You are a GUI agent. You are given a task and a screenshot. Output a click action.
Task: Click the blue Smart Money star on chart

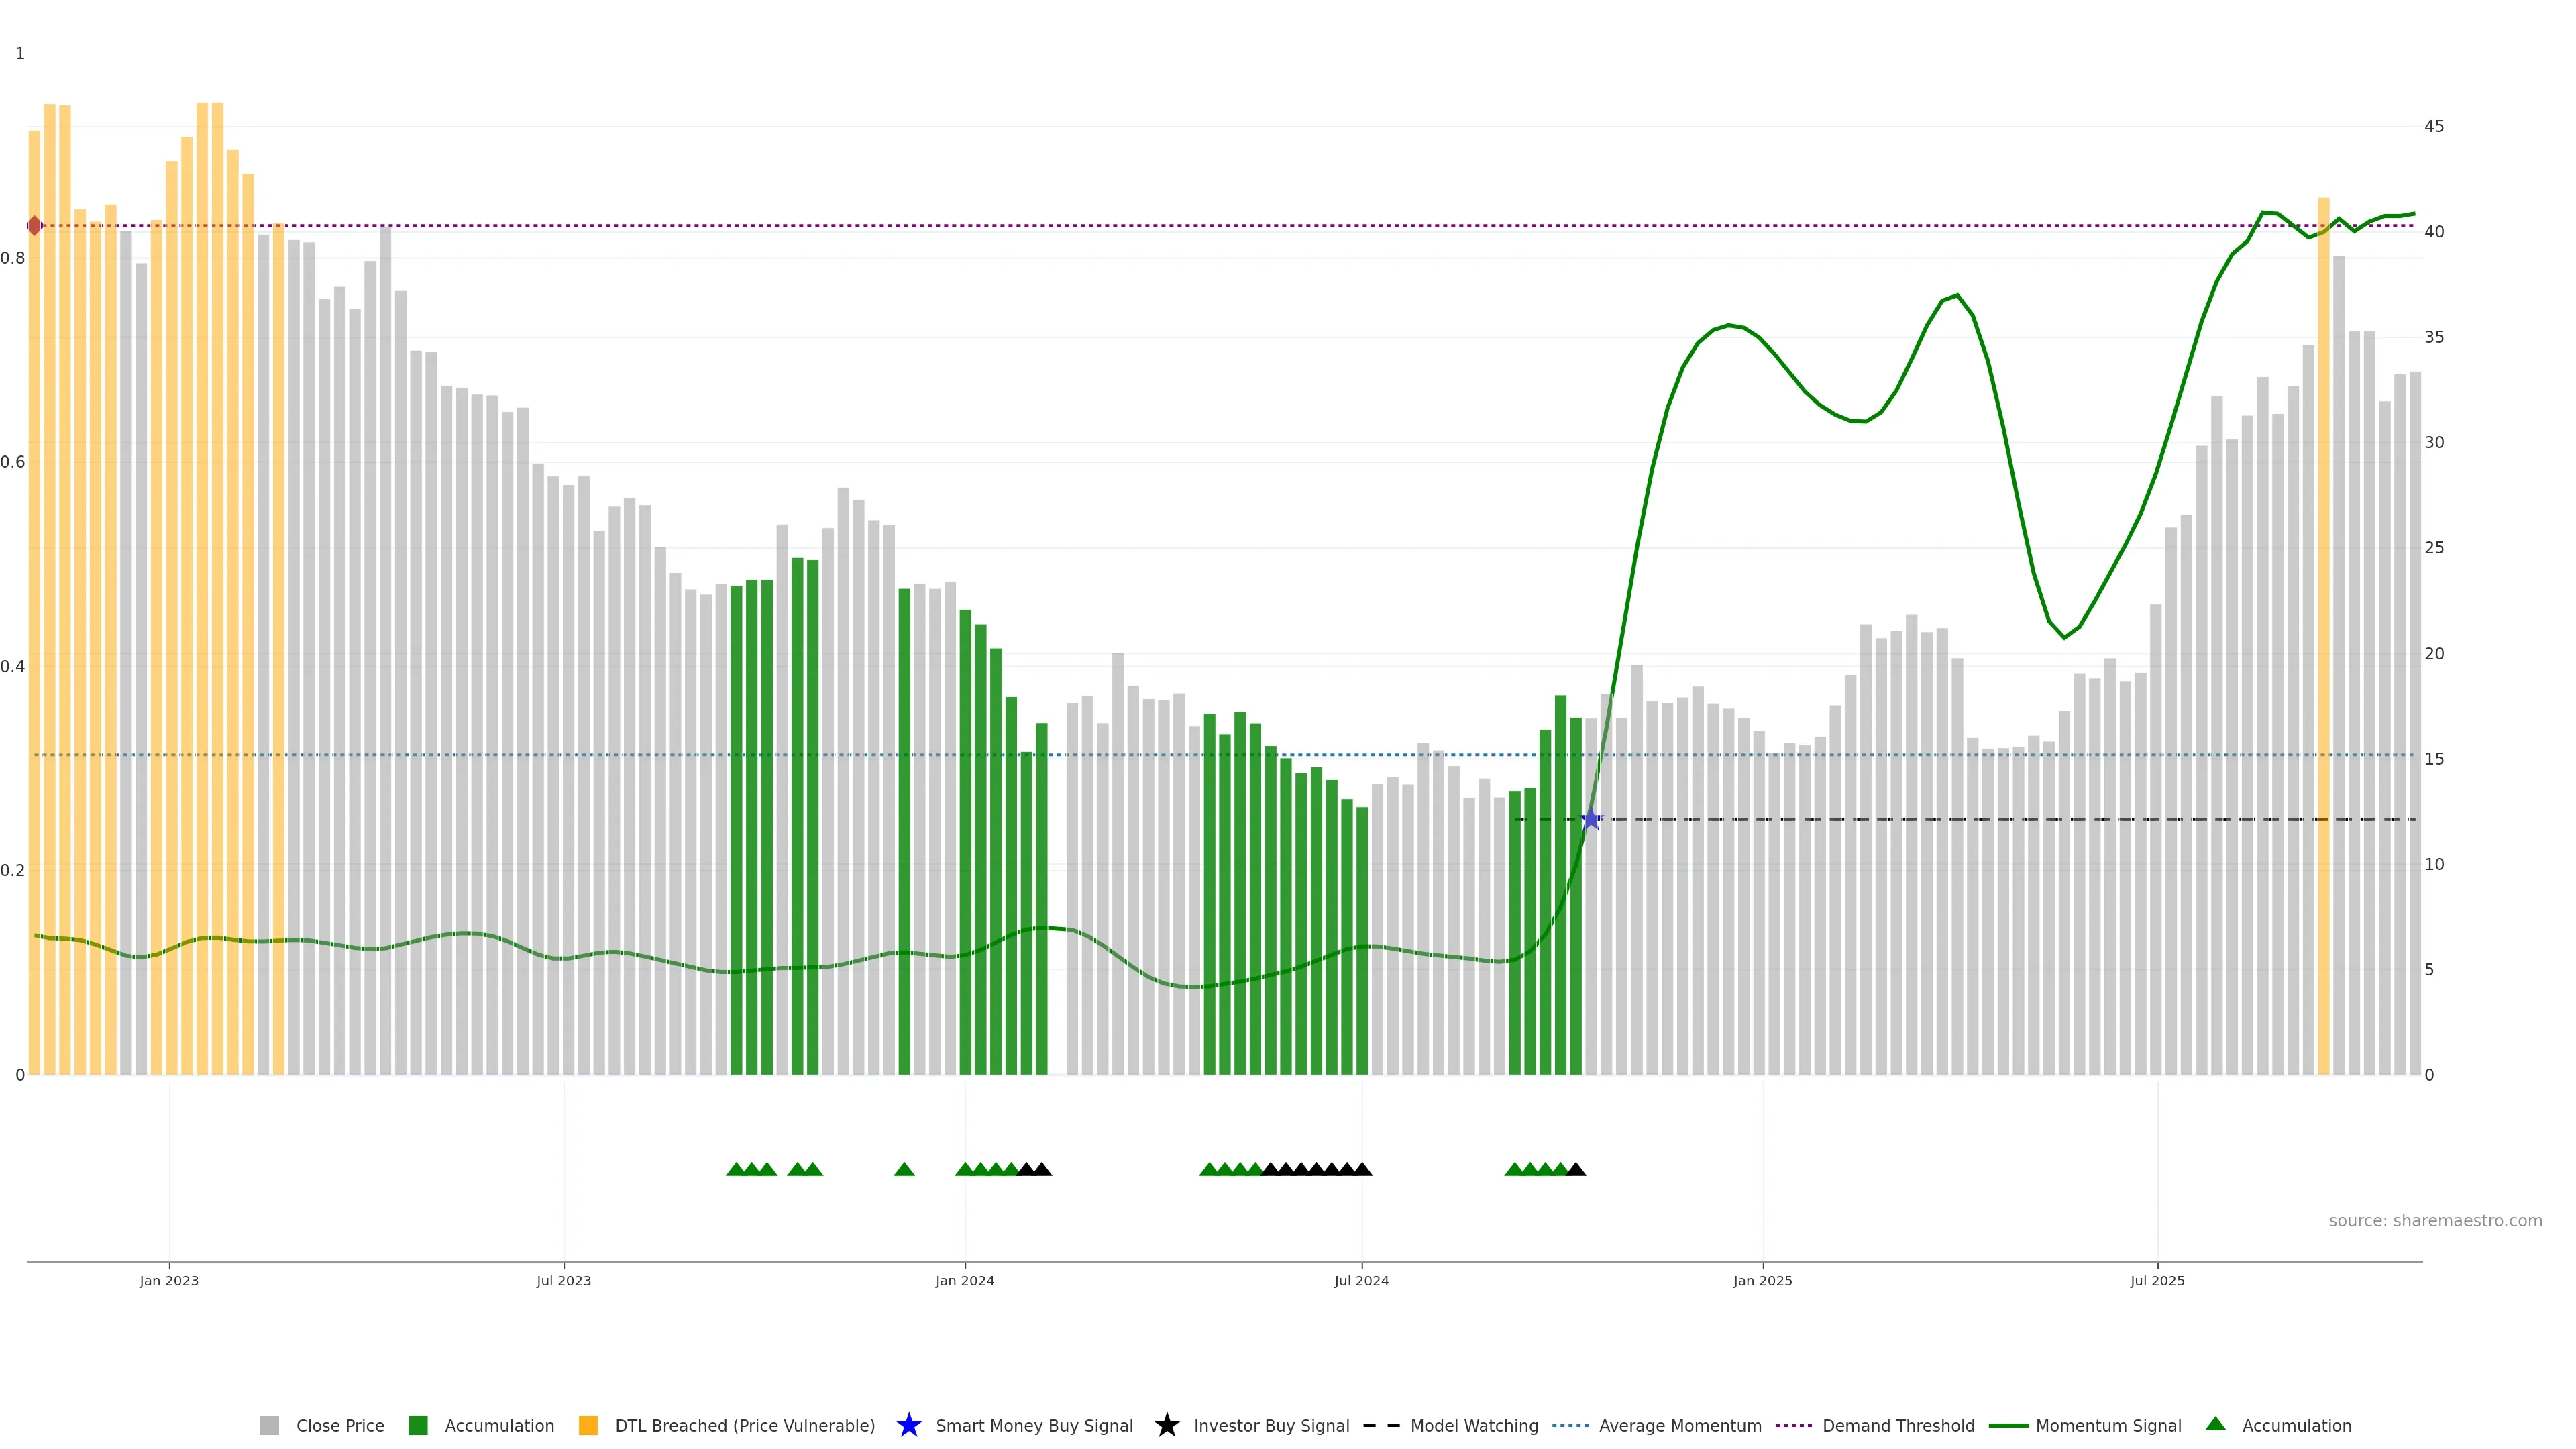pyautogui.click(x=1591, y=819)
